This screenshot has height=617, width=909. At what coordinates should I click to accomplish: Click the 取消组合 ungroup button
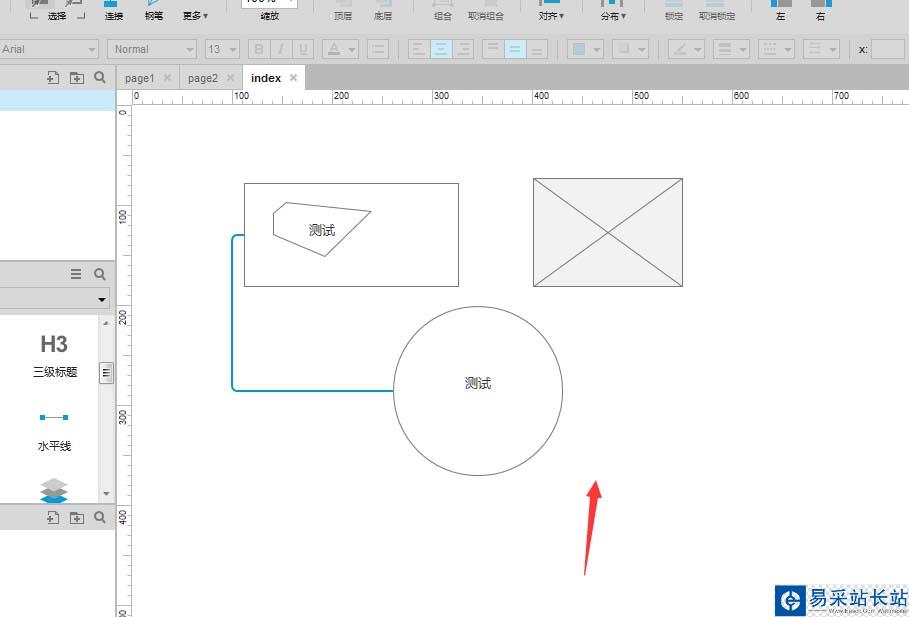coord(486,10)
